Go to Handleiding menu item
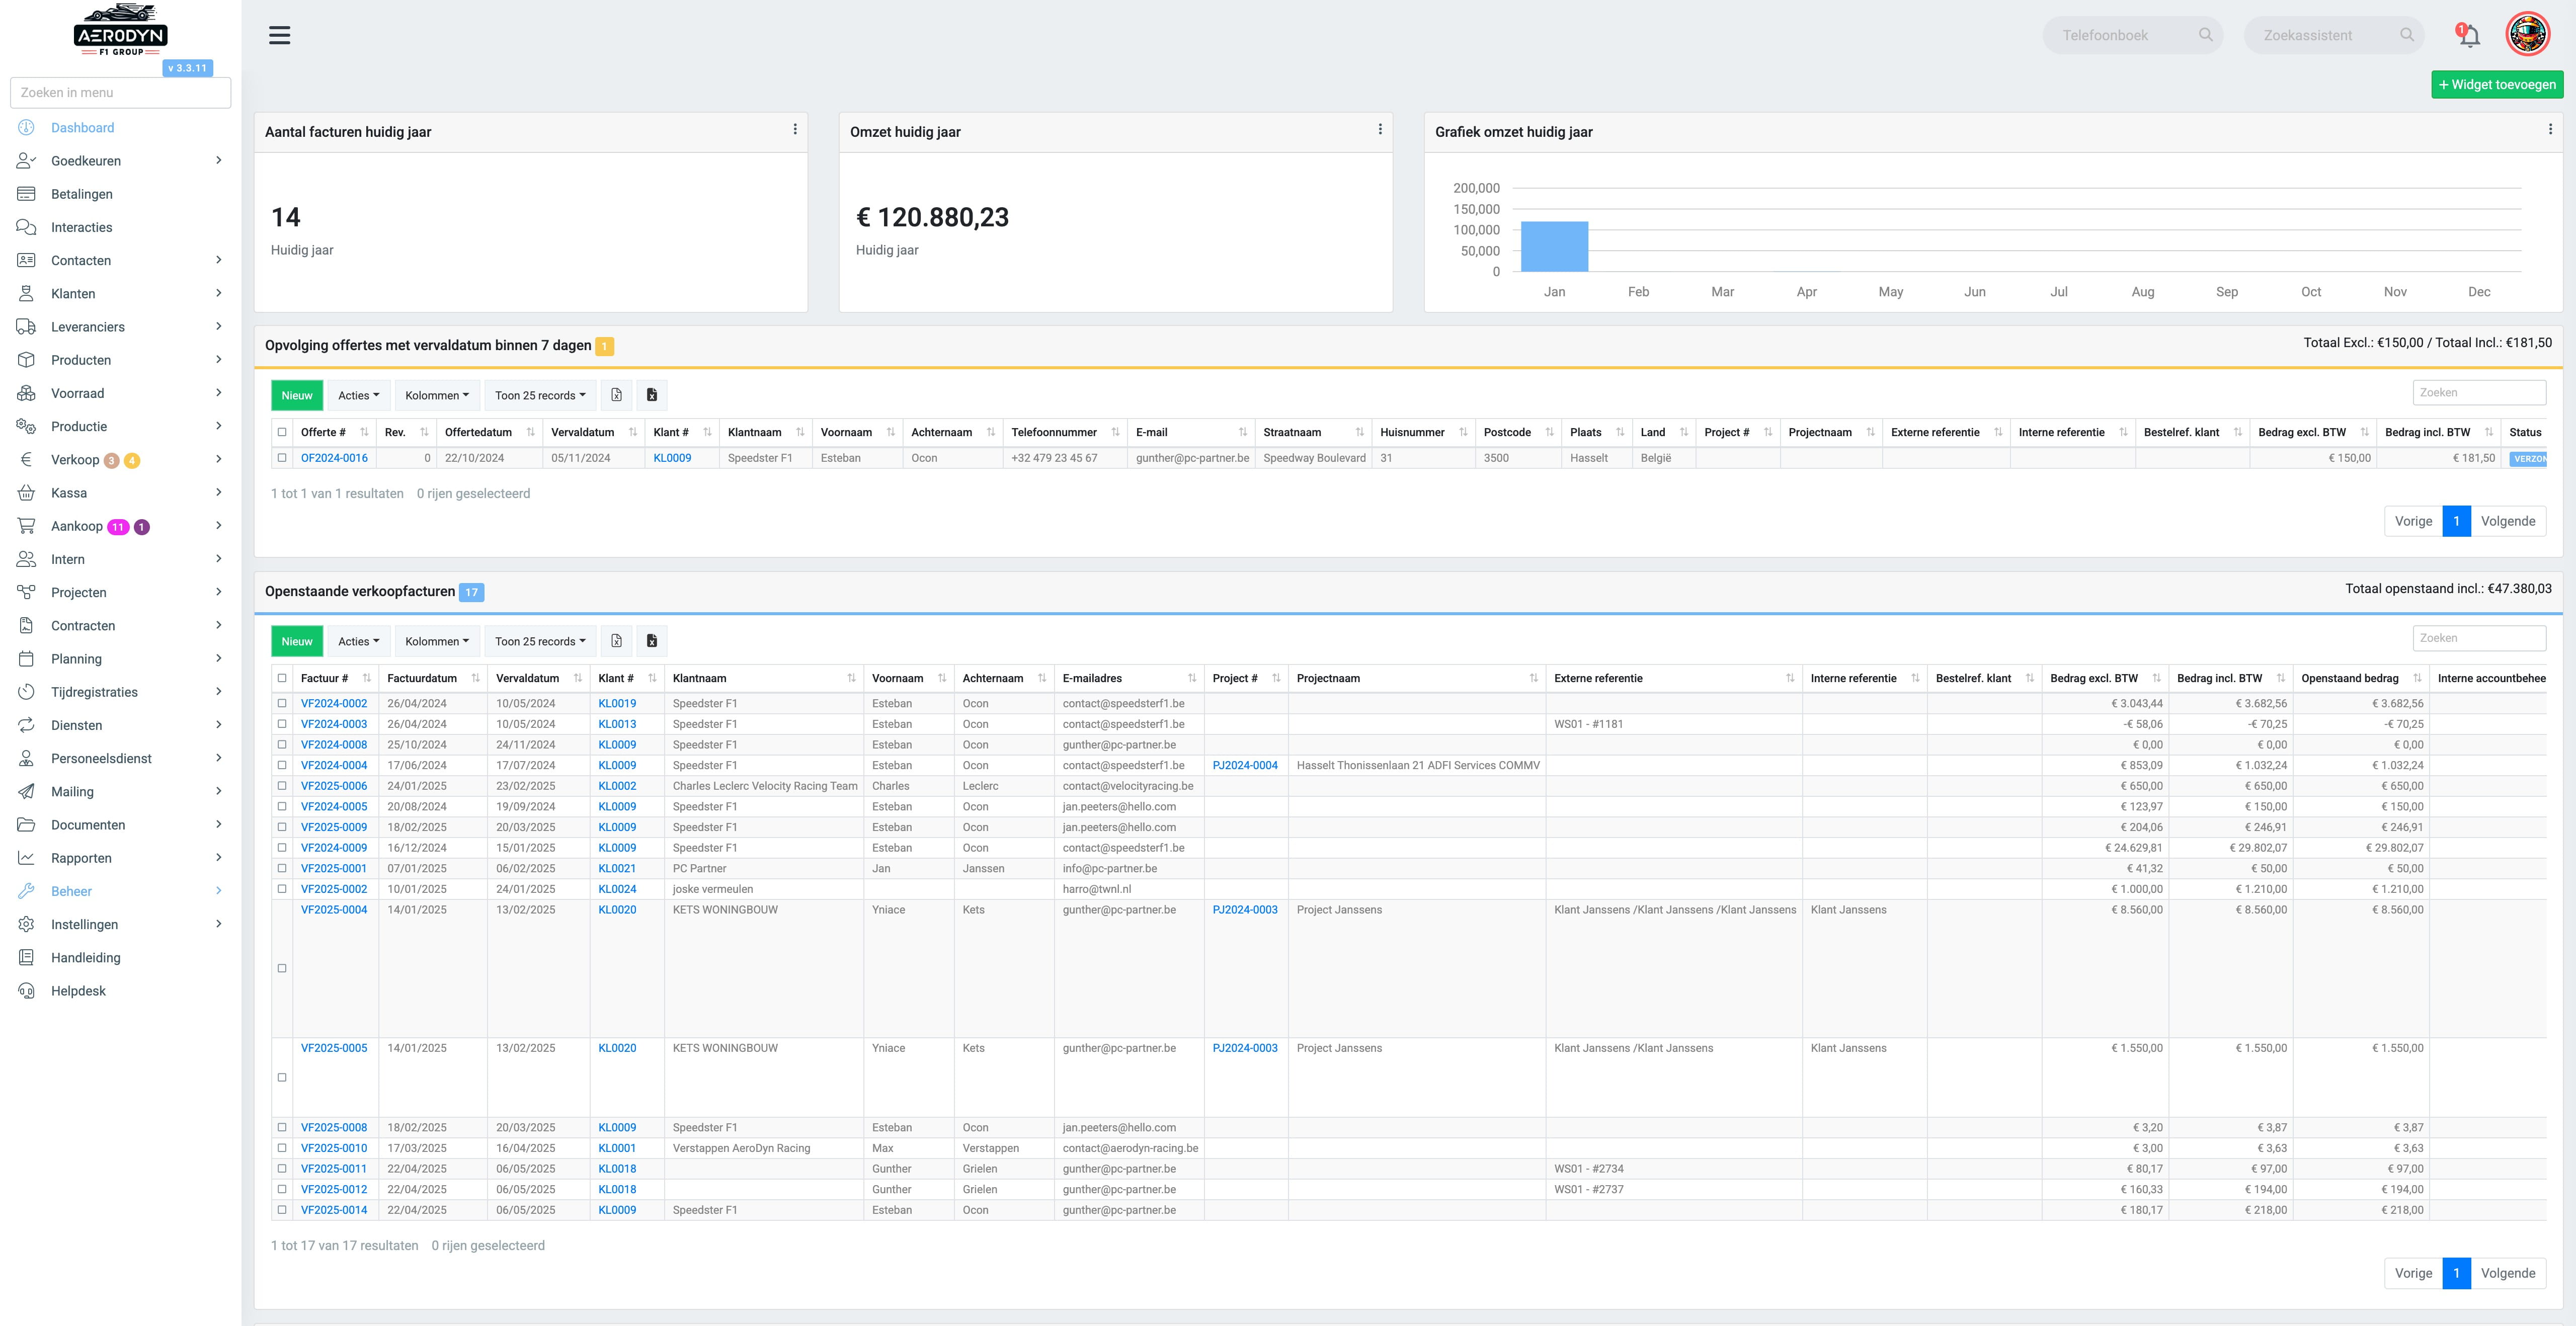Viewport: 2576px width, 1326px height. click(120, 958)
